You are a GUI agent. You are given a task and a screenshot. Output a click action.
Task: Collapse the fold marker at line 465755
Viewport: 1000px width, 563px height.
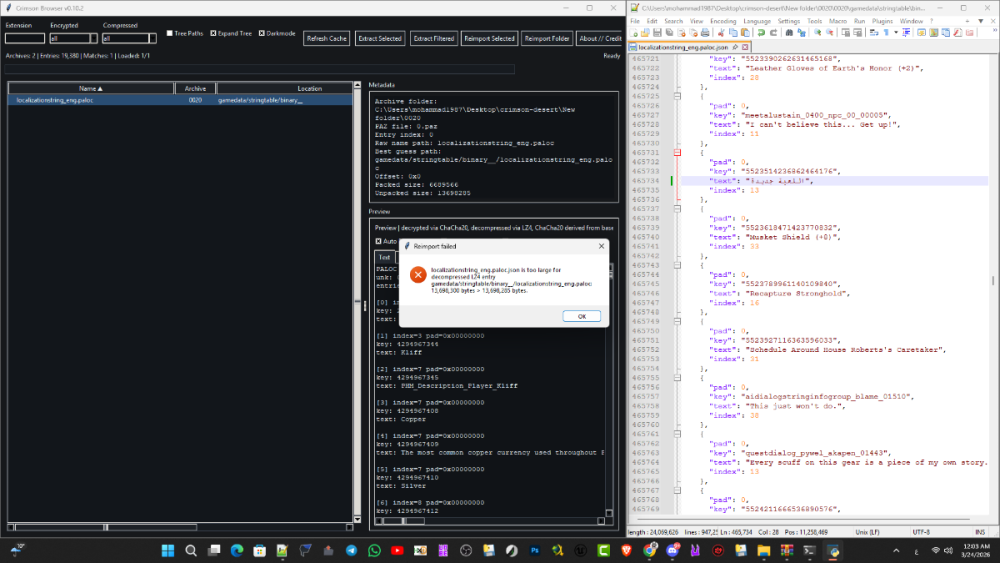677,377
